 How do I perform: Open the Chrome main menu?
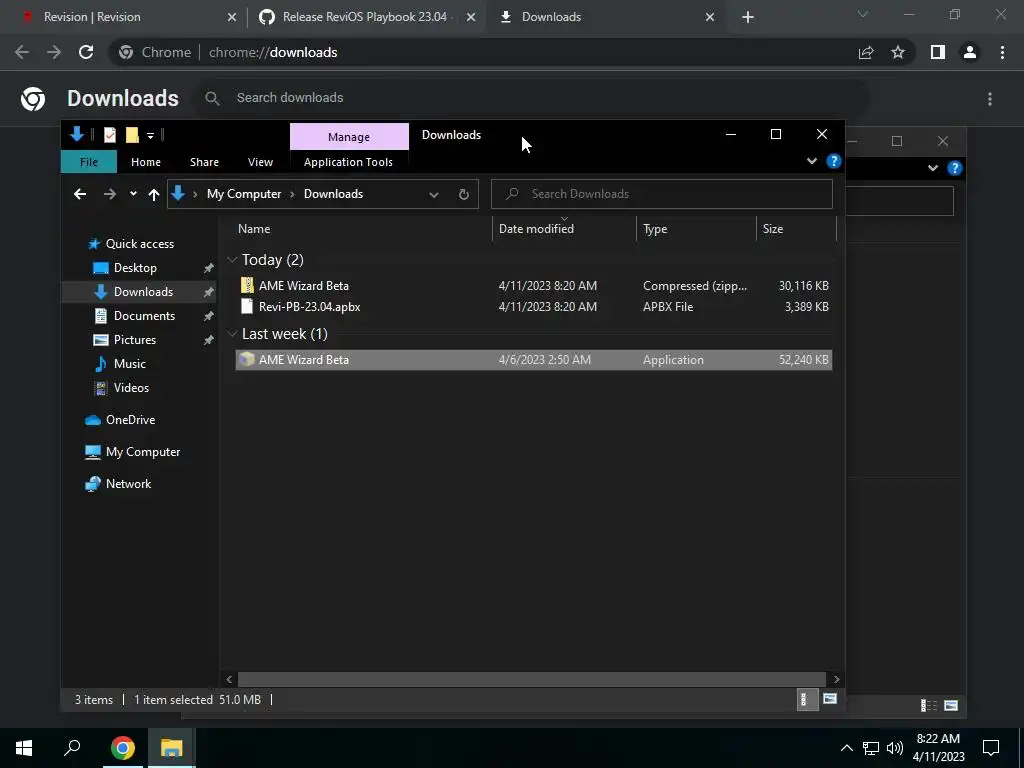pyautogui.click(x=1002, y=52)
